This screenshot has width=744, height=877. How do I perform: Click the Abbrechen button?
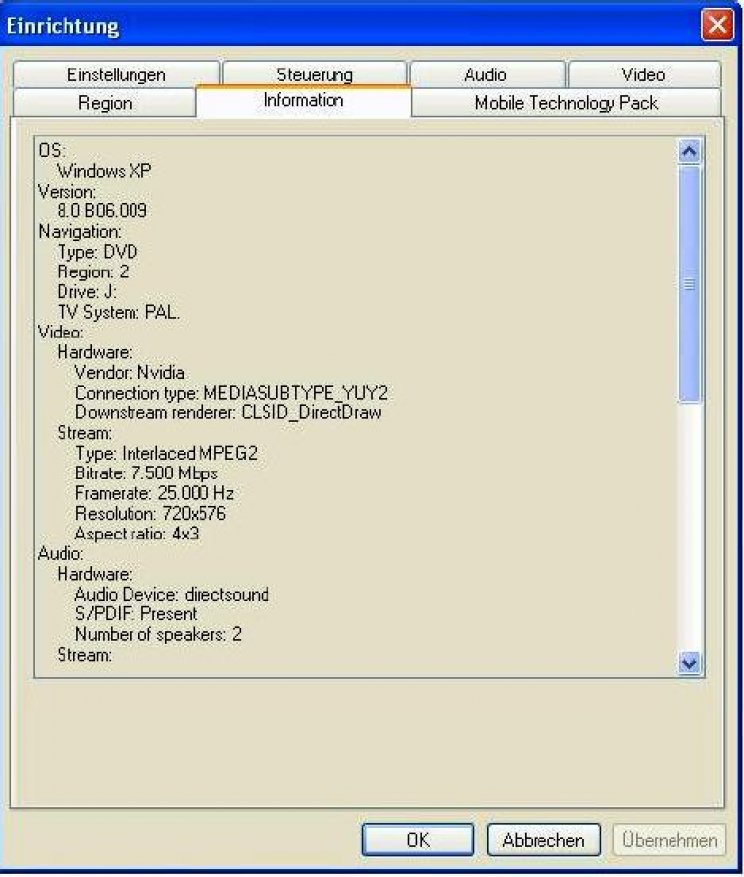coord(543,840)
